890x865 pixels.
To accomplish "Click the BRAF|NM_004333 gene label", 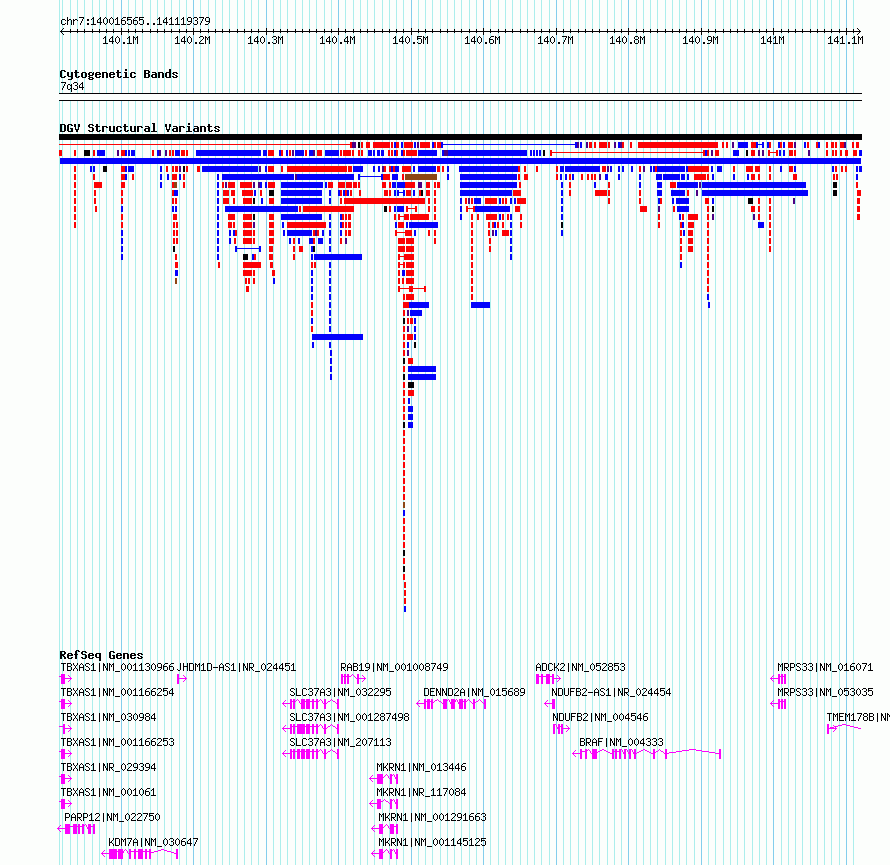I will [621, 742].
